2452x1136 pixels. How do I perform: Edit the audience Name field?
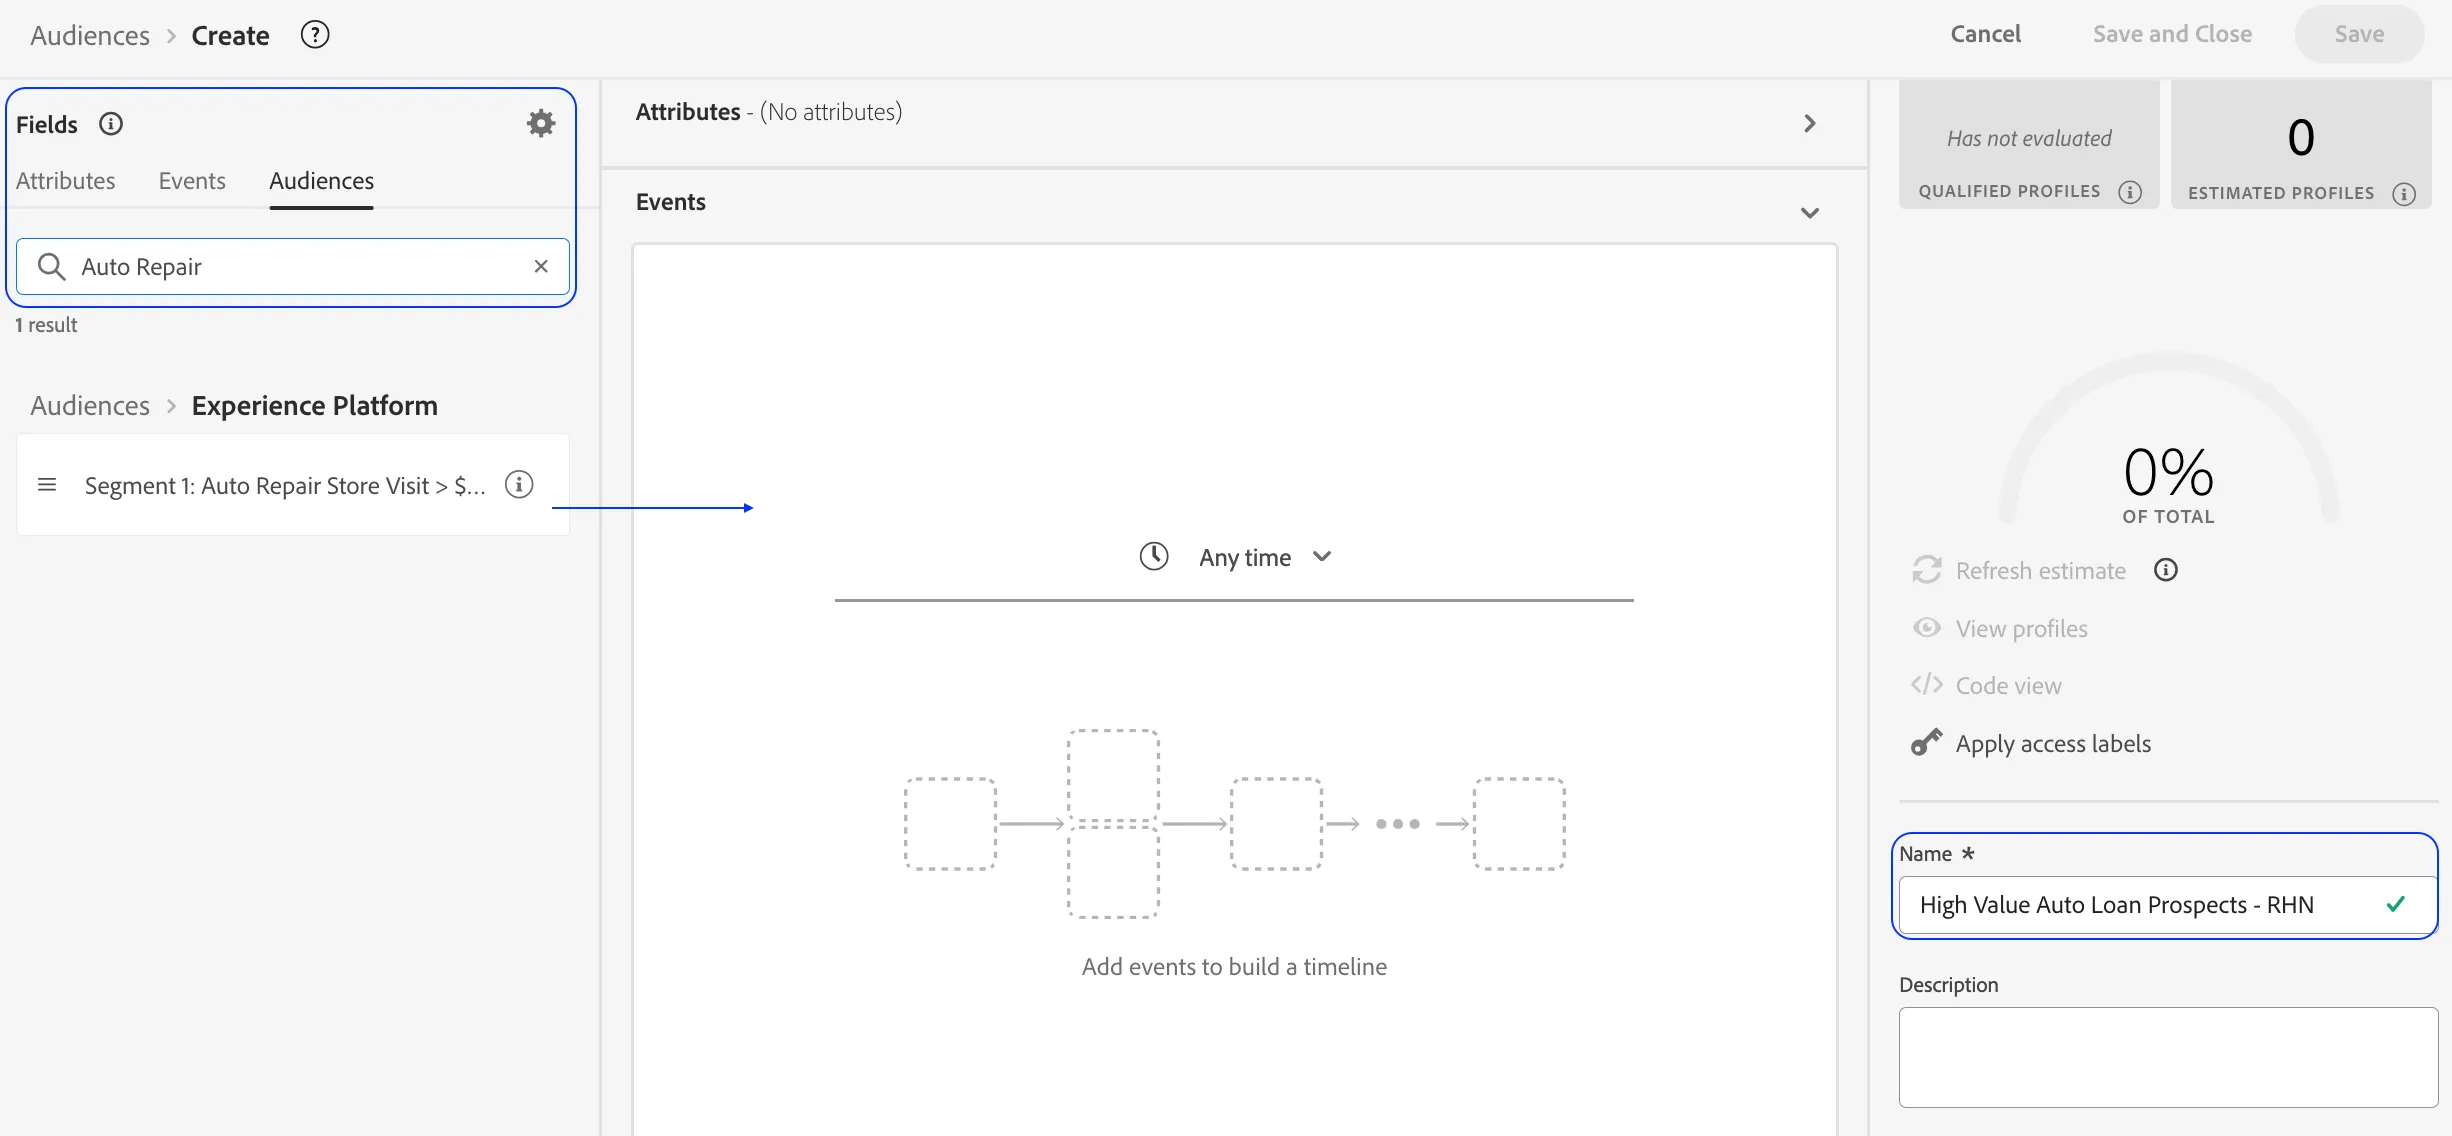[x=2167, y=905]
